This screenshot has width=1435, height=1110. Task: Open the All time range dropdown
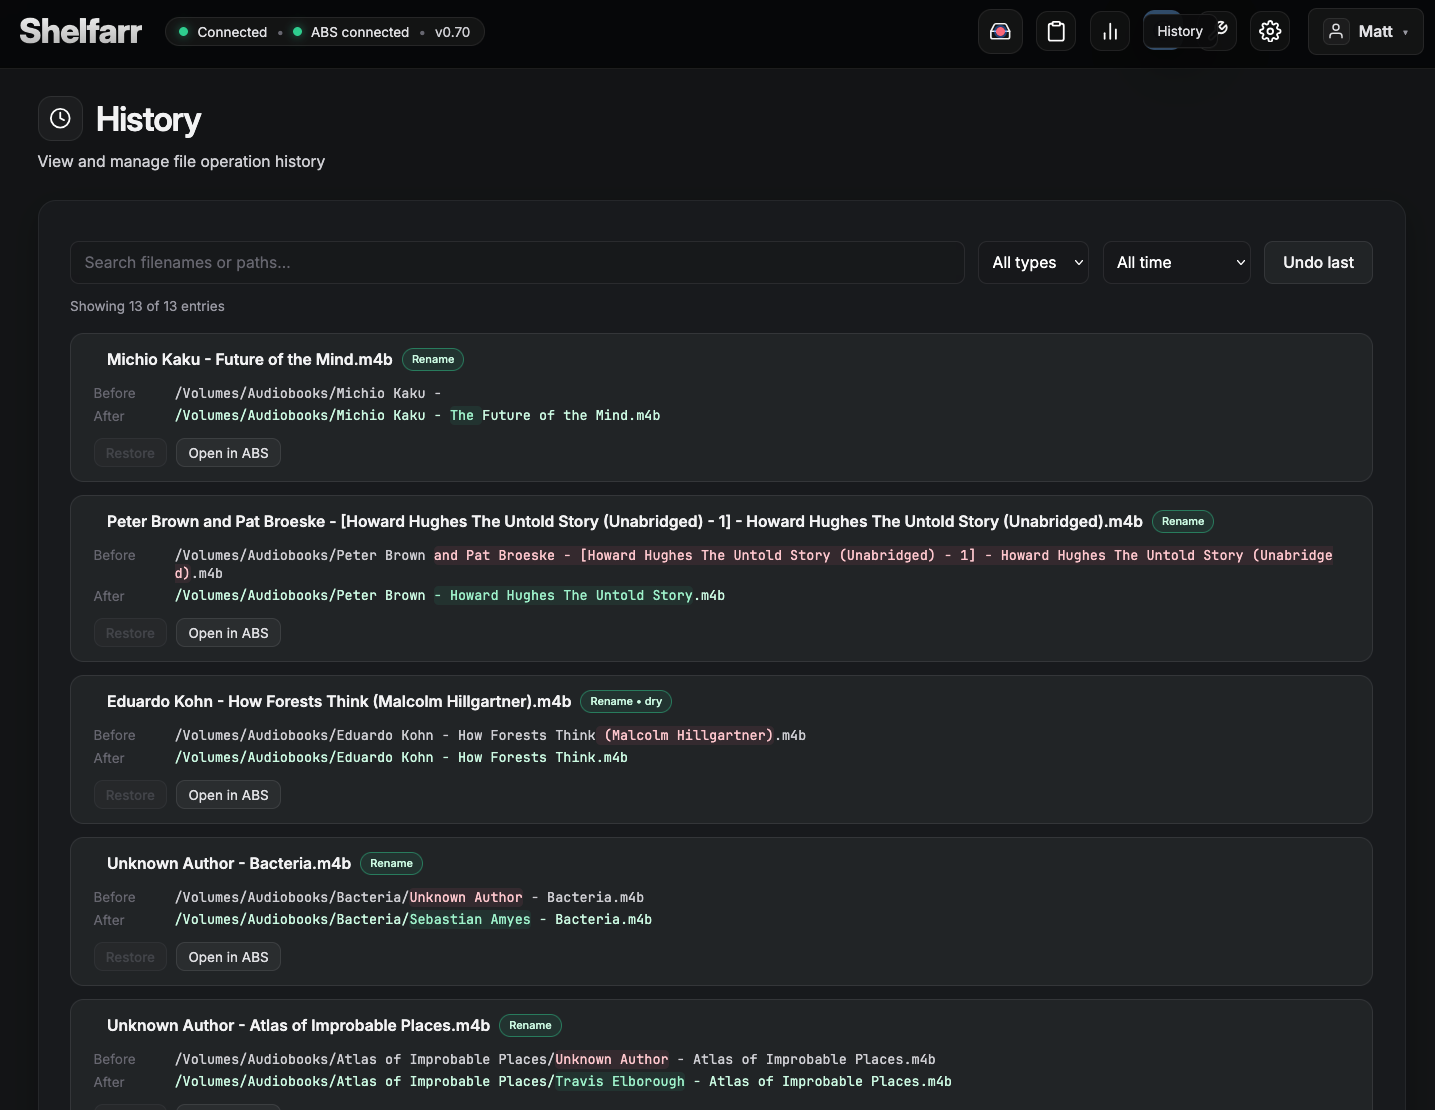pyautogui.click(x=1176, y=263)
